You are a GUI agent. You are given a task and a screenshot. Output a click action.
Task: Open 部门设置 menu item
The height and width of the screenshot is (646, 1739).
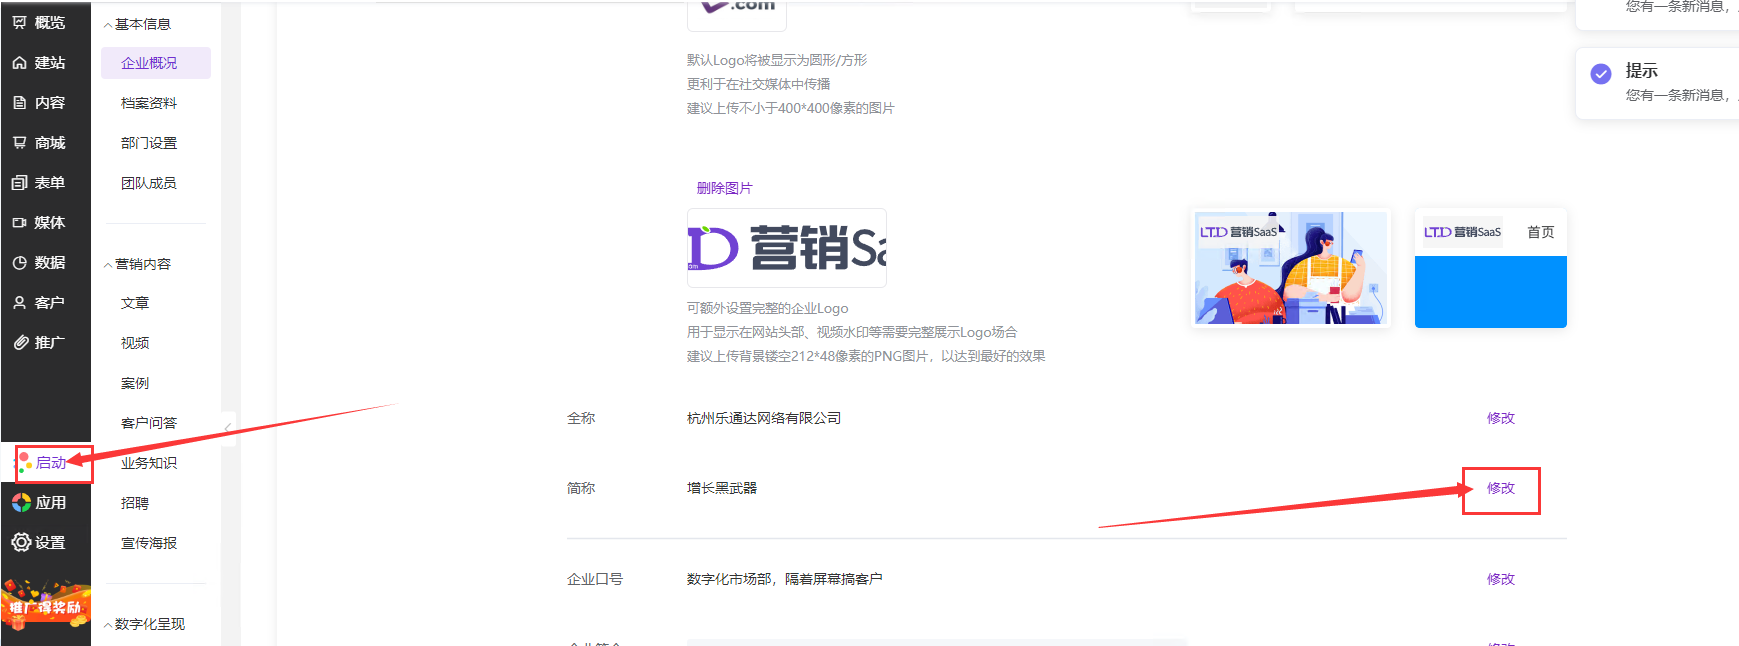coord(149,143)
